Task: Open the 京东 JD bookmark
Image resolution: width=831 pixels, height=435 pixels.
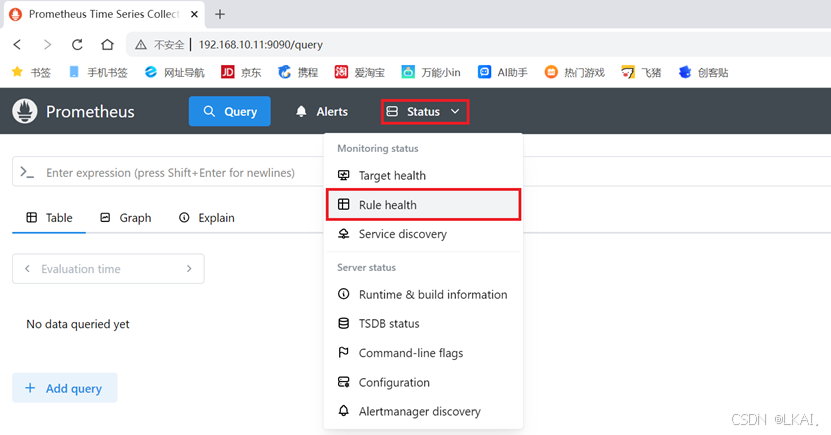Action: pyautogui.click(x=241, y=72)
